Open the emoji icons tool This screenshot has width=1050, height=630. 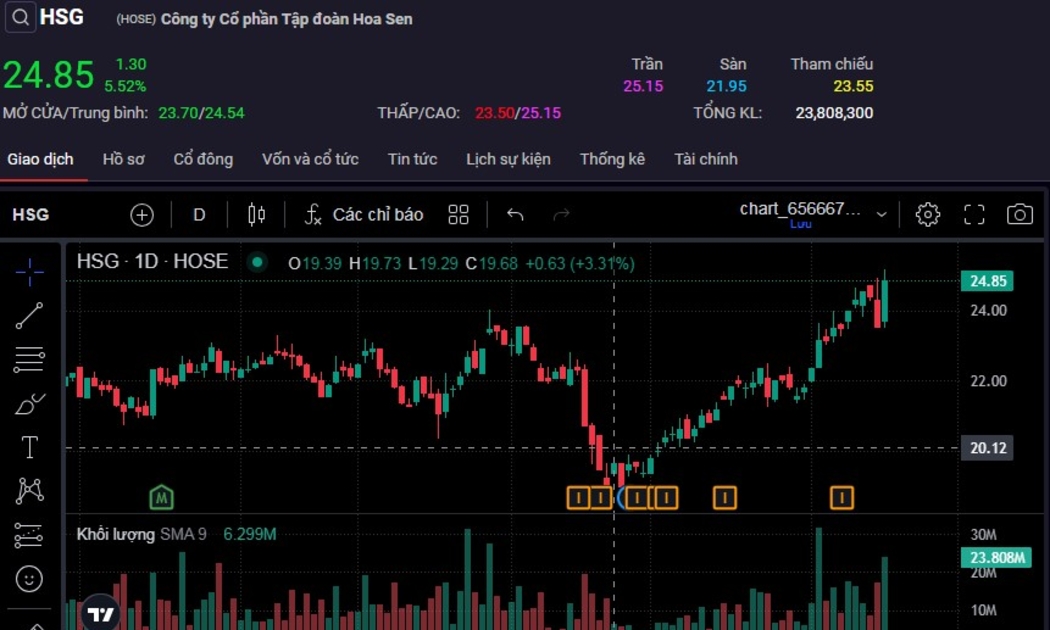click(x=29, y=578)
